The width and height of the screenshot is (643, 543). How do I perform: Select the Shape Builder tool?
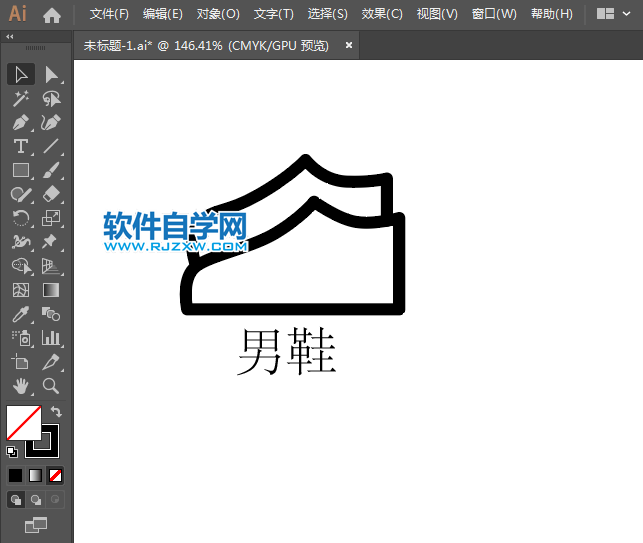(x=21, y=266)
